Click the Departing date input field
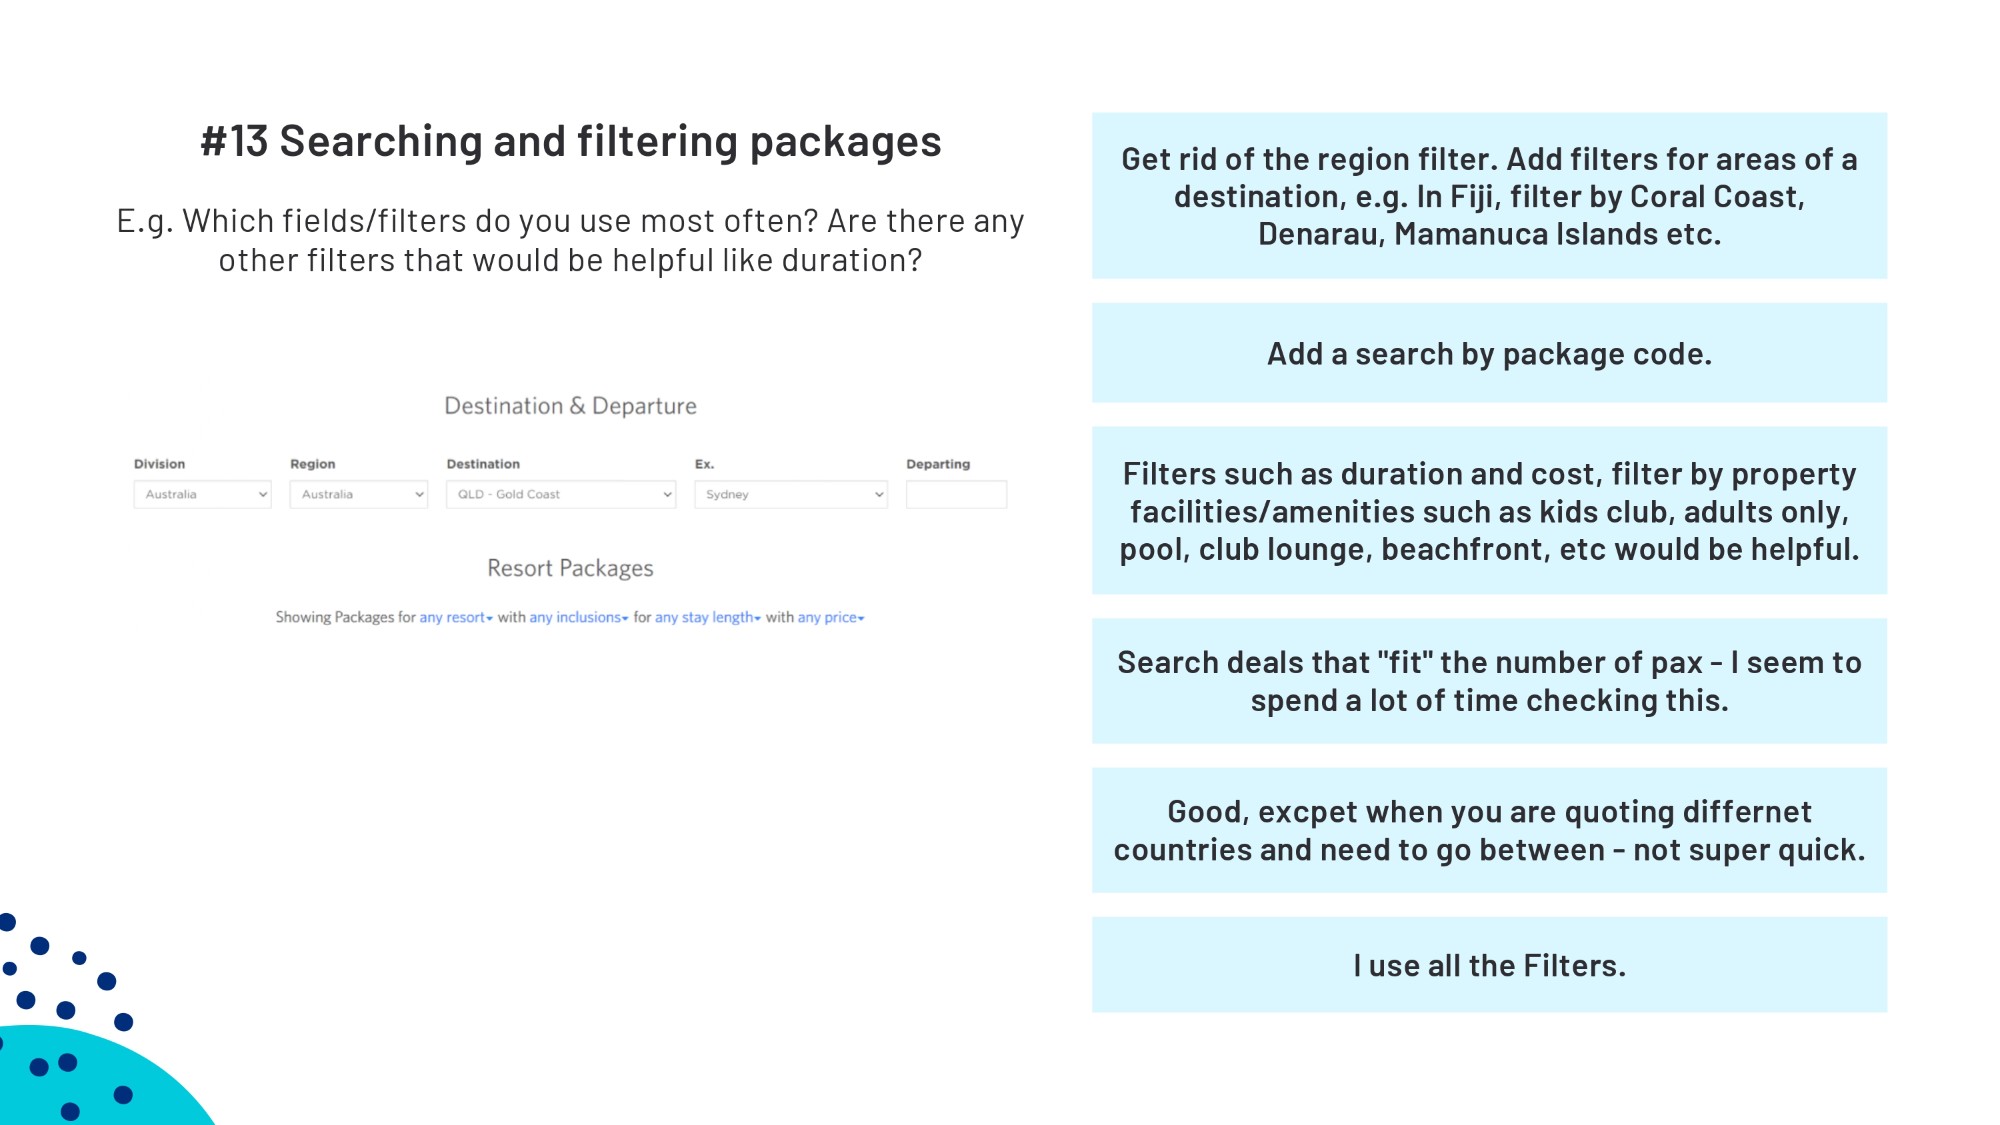This screenshot has width=2000, height=1125. pos(956,494)
